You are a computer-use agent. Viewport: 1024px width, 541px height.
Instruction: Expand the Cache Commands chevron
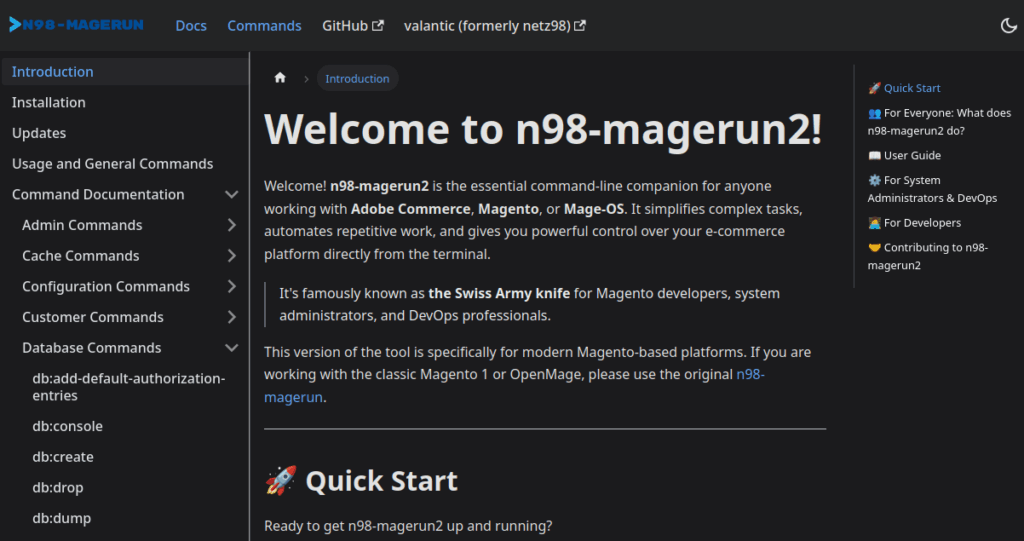coord(231,256)
